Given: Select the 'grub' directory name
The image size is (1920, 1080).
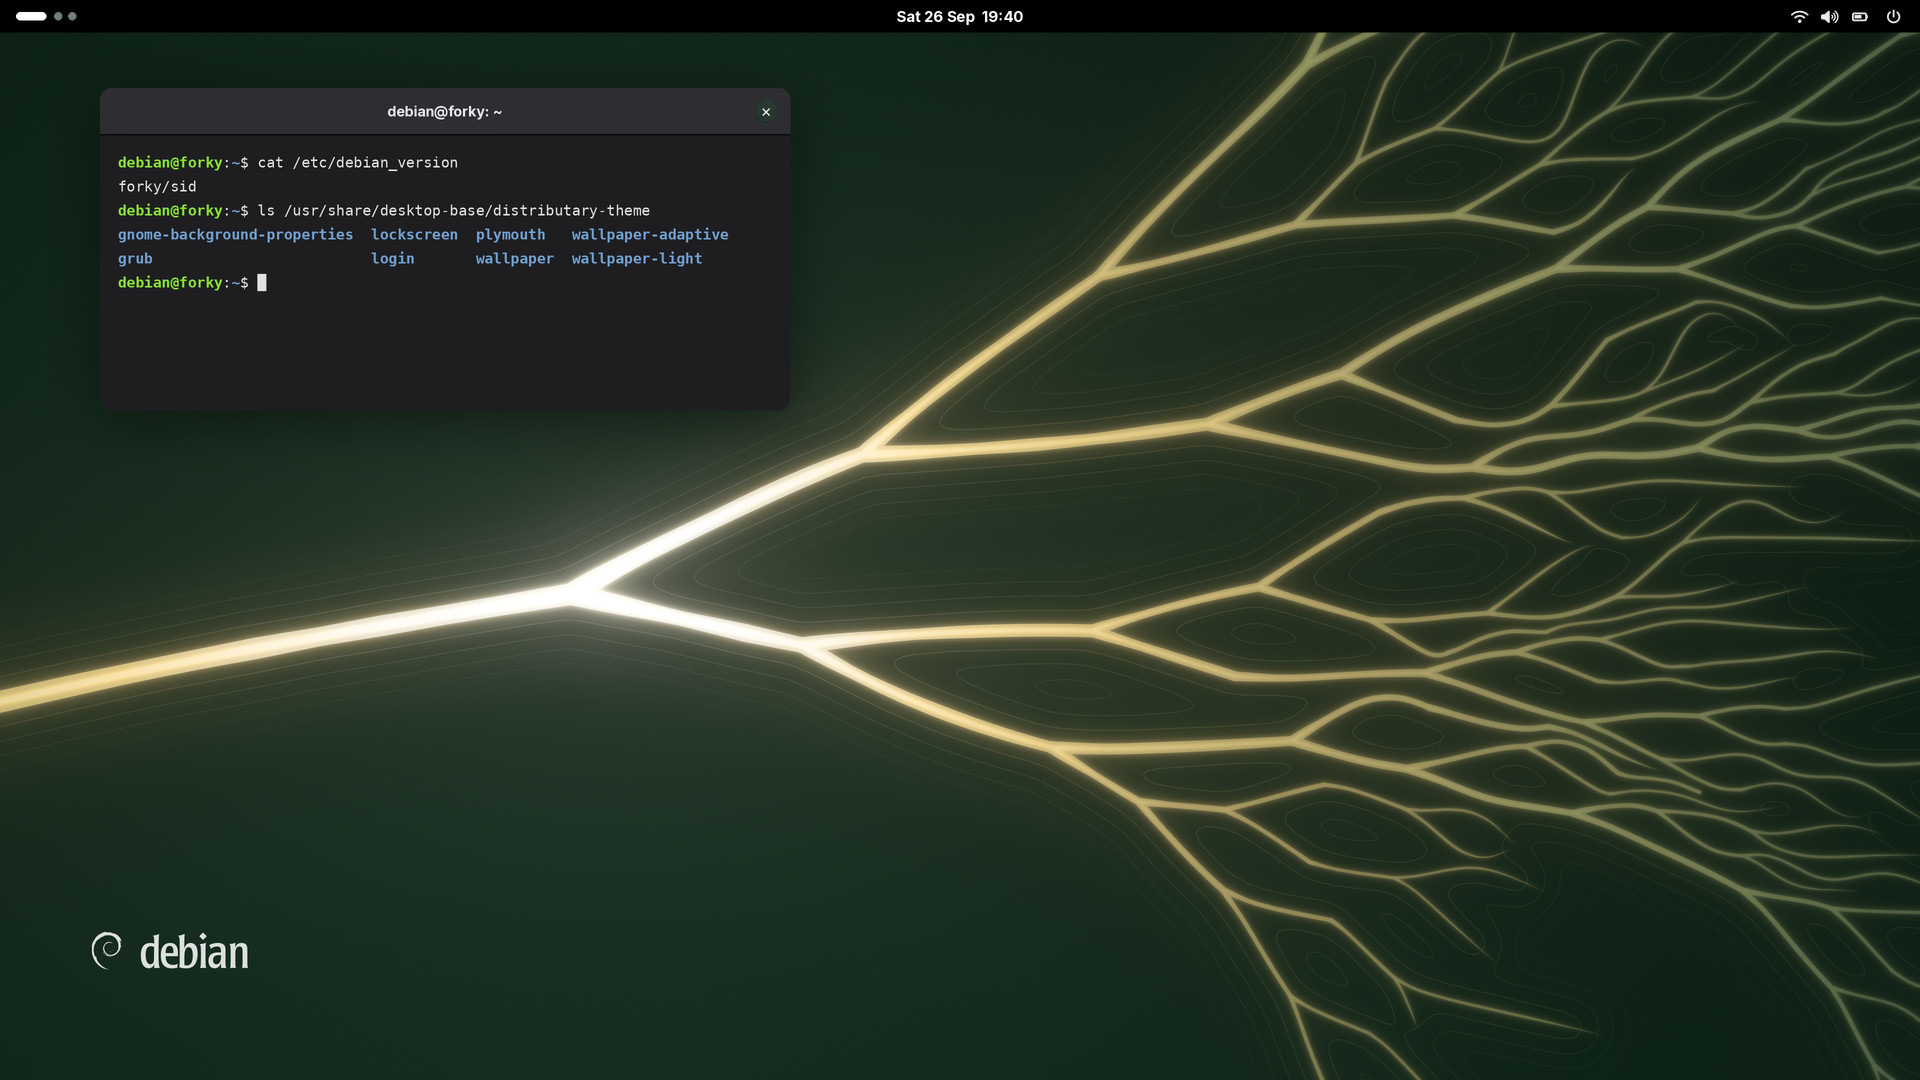Looking at the screenshot, I should pyautogui.click(x=135, y=258).
